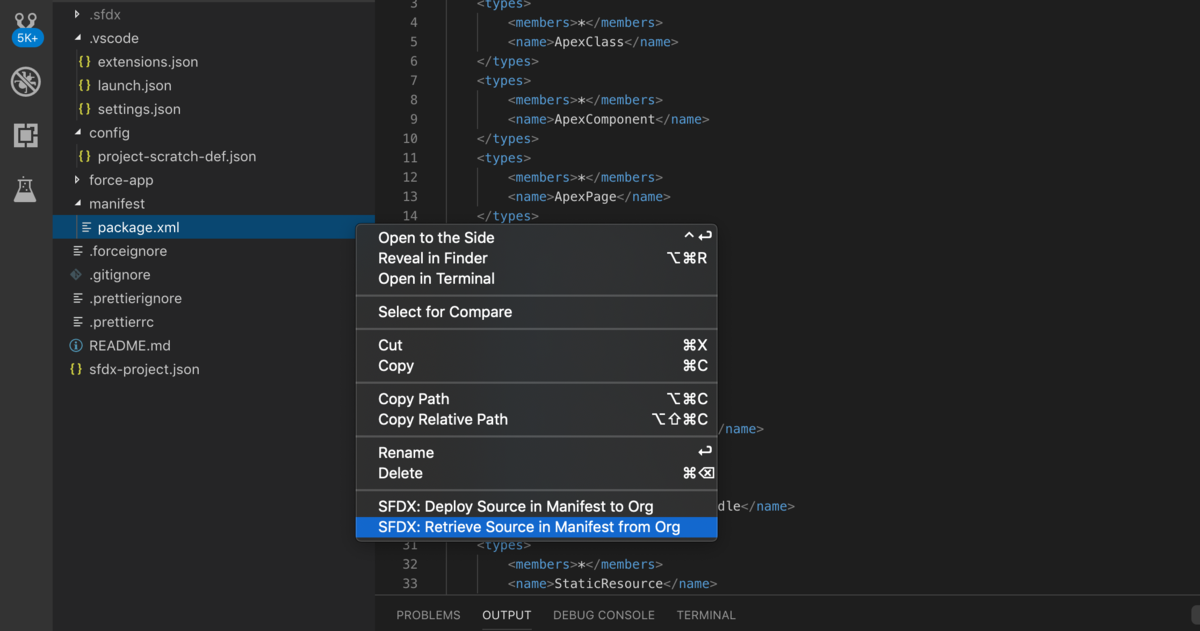Image resolution: width=1200 pixels, height=631 pixels.
Task: Open the Org Browser activity bar icon
Action: point(26,136)
